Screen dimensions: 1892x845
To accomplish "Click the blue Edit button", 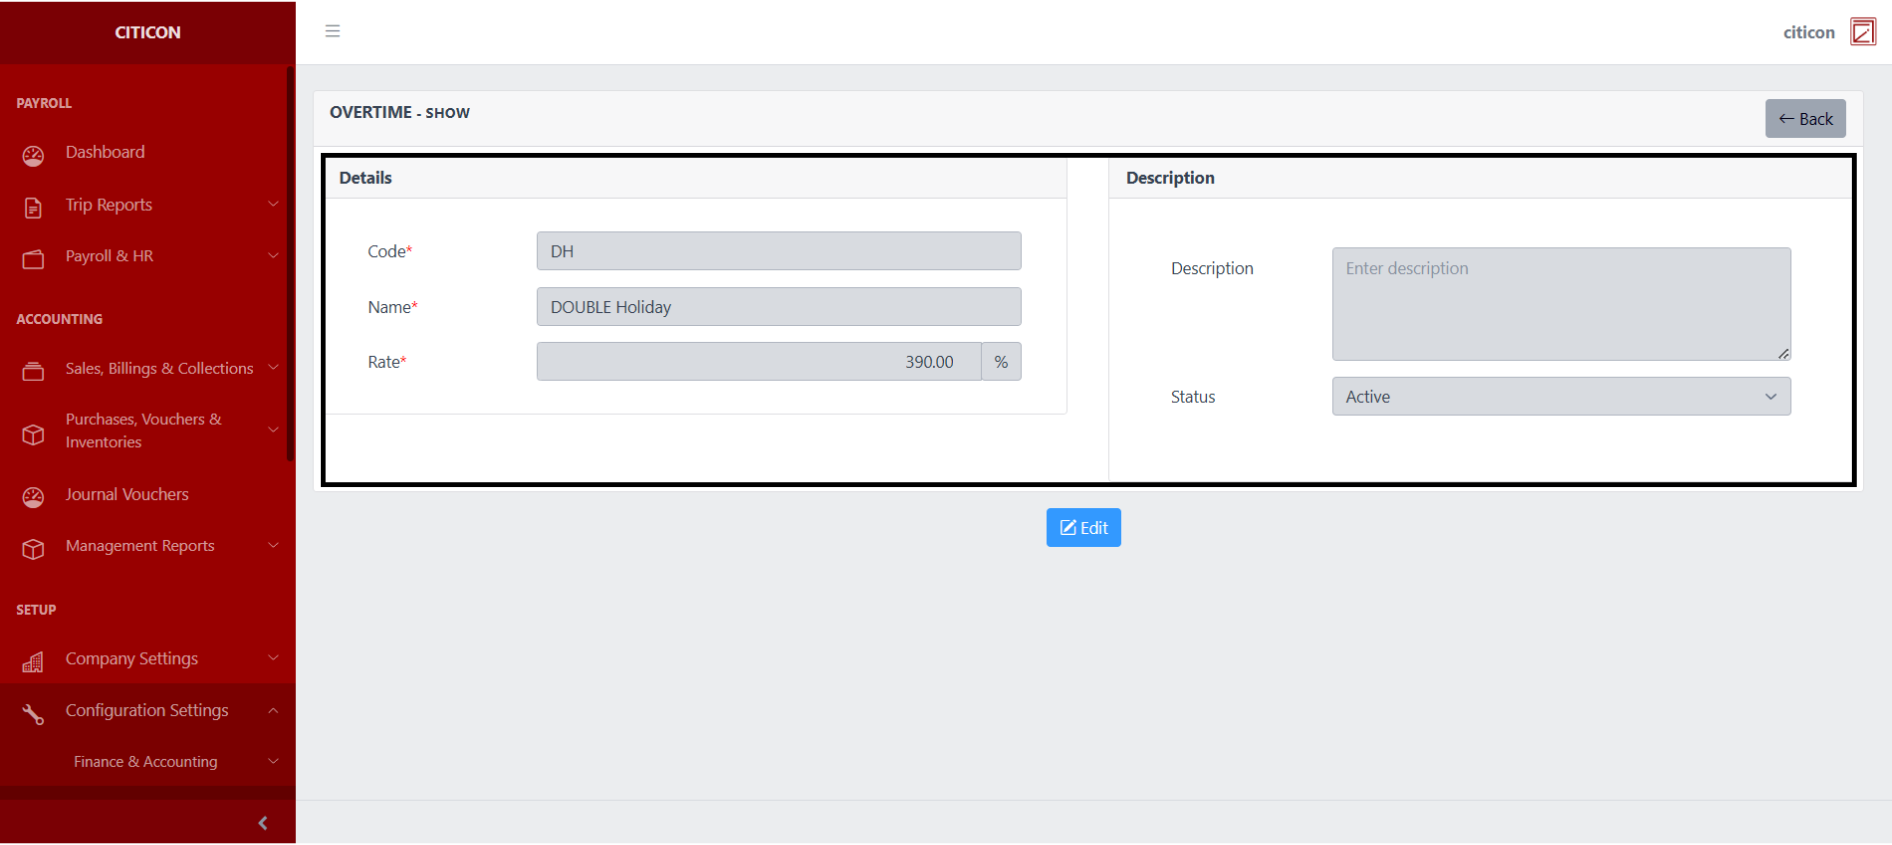I will [1083, 528].
